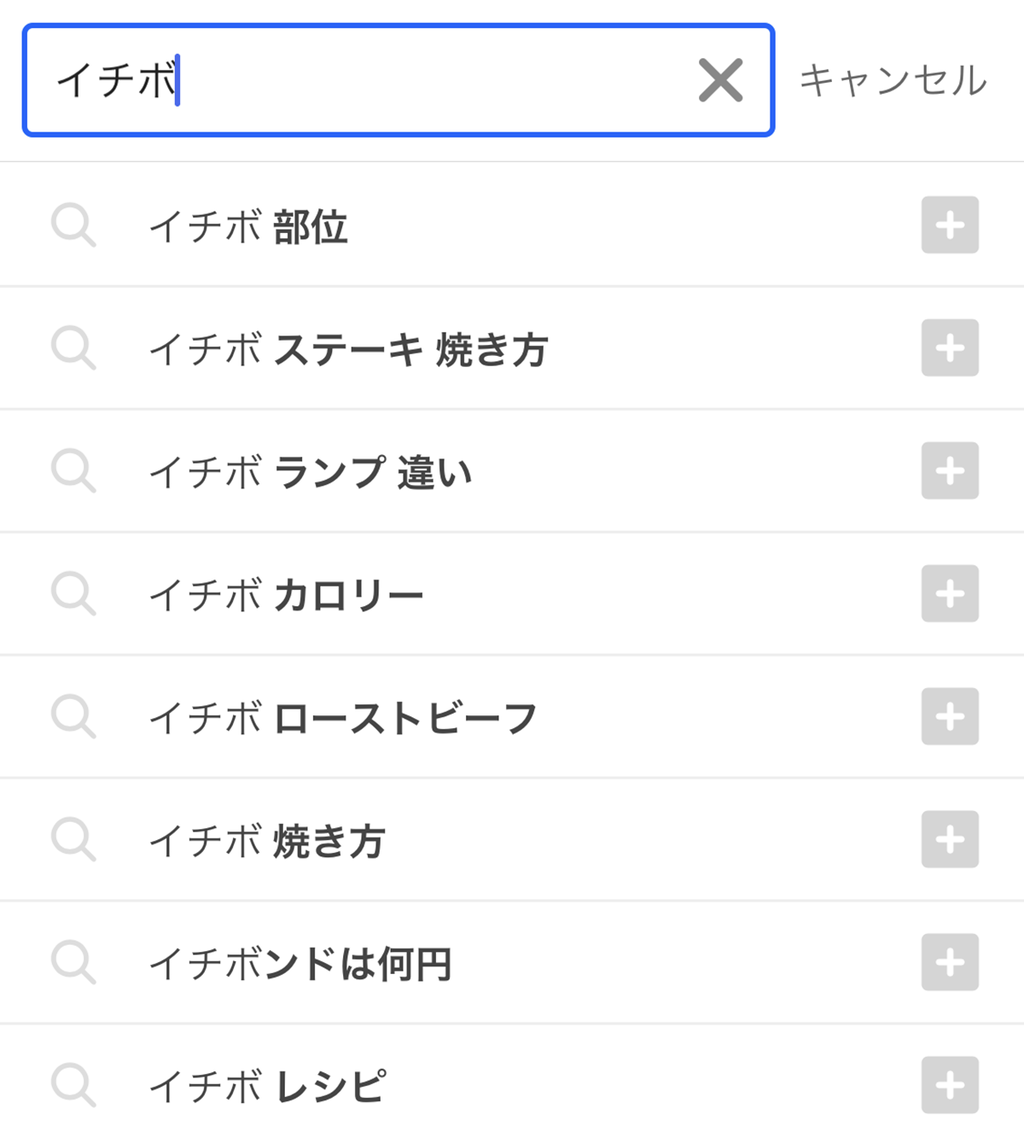Add イチボ レシピ with its plus icon
The width and height of the screenshot is (1024, 1126).
[x=949, y=1085]
